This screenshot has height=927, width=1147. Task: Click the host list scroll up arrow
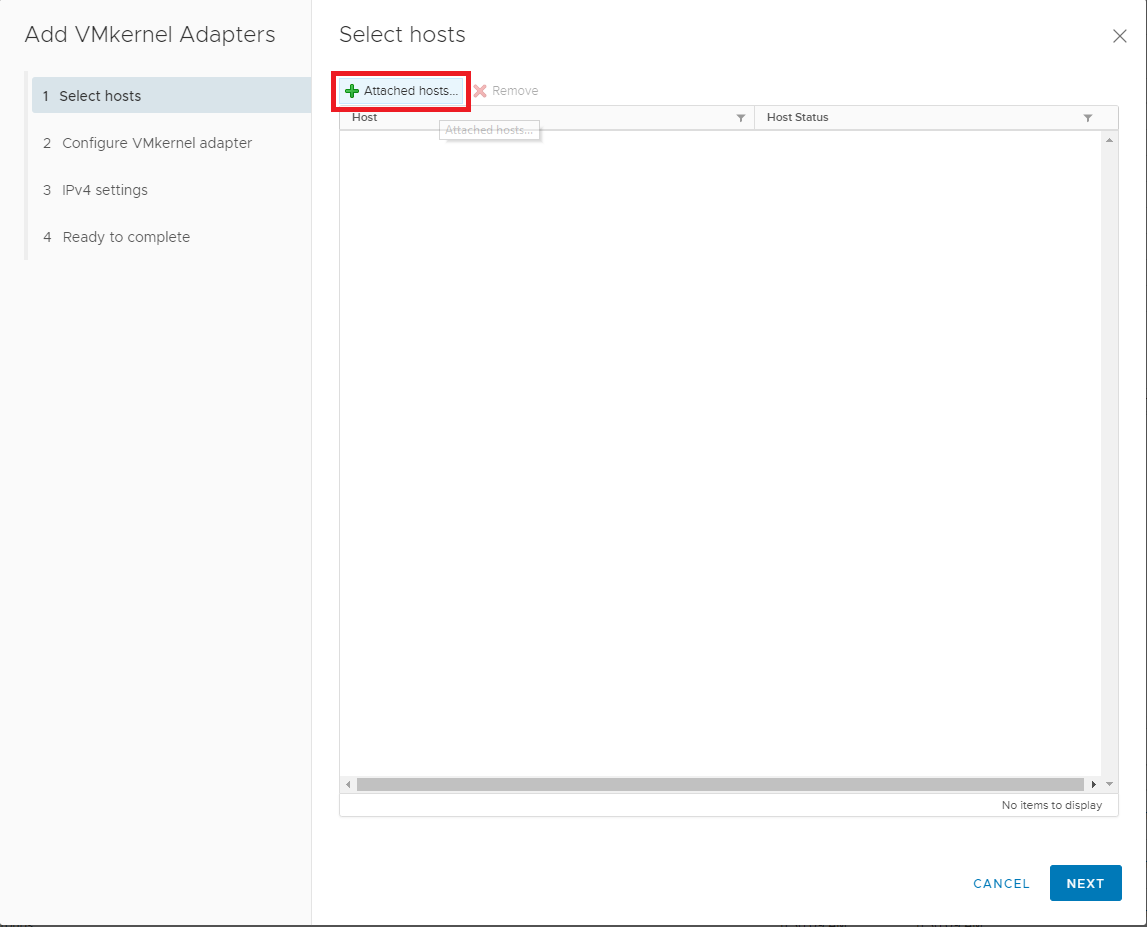[1110, 140]
